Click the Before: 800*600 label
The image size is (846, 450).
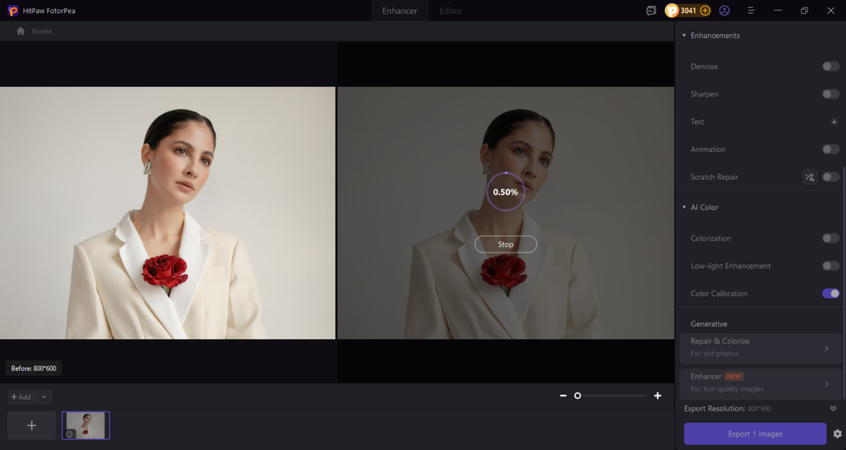pyautogui.click(x=33, y=369)
